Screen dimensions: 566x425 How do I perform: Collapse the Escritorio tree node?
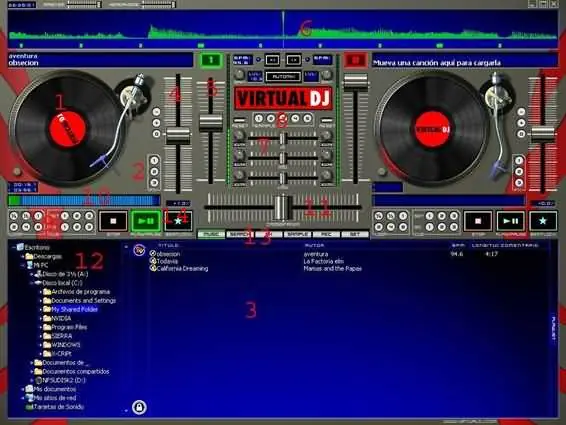click(x=14, y=248)
